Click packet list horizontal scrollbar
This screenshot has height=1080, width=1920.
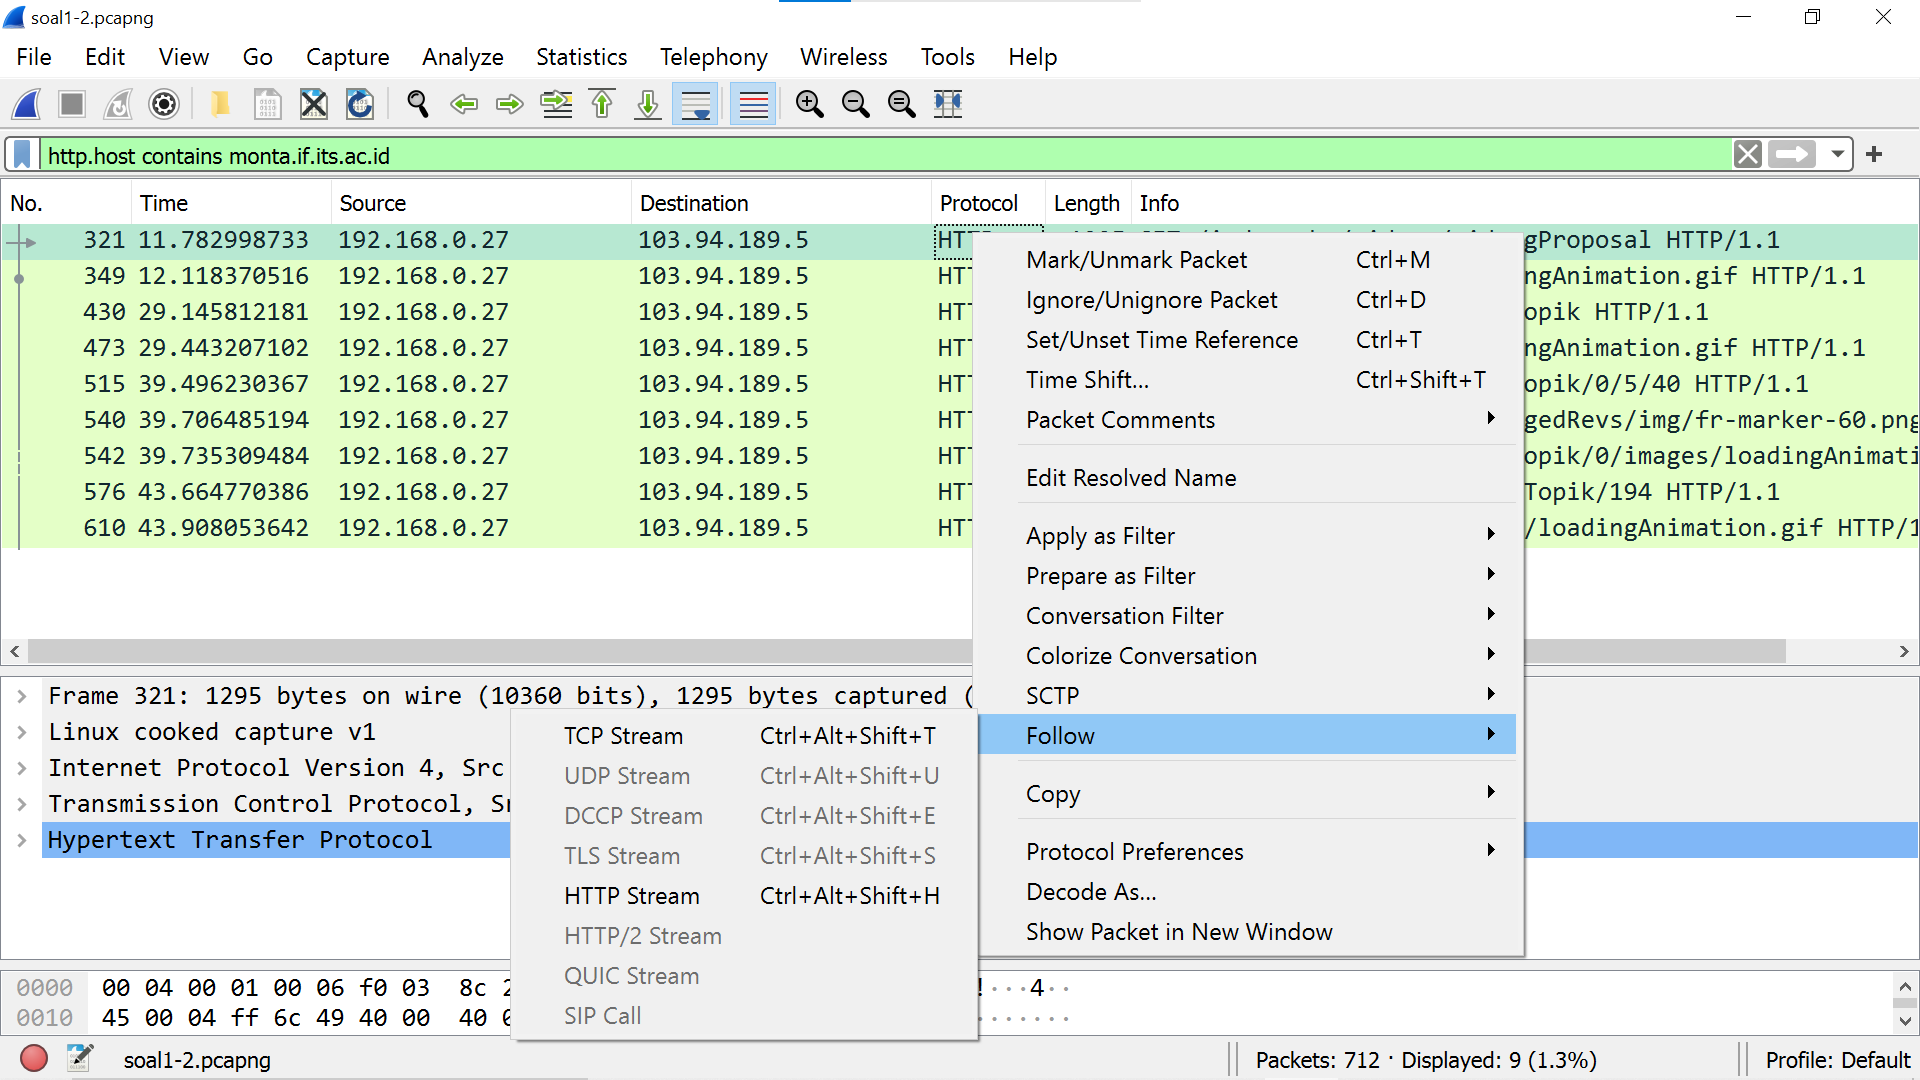click(500, 652)
